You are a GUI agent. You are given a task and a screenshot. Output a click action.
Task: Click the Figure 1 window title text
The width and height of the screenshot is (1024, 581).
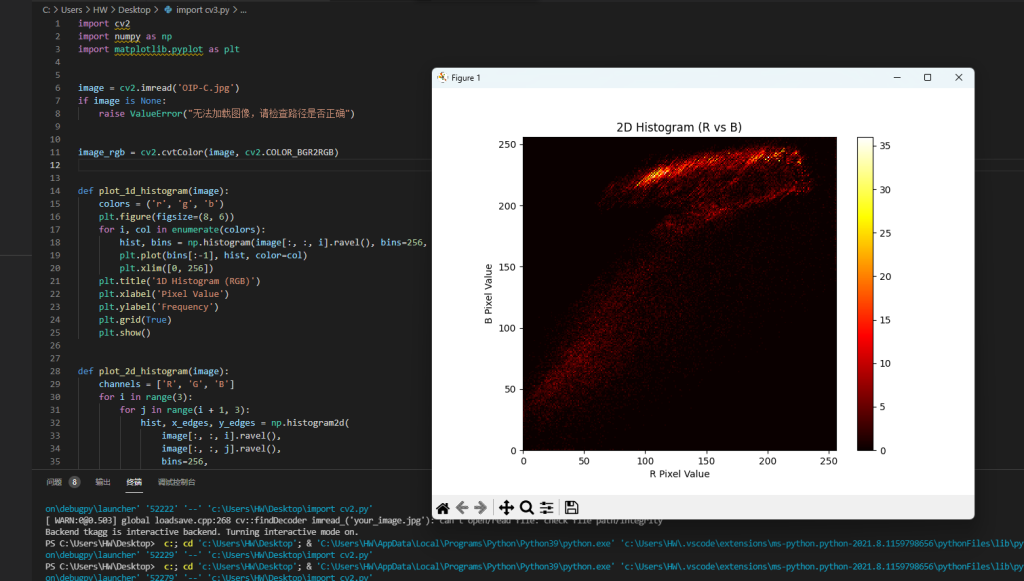click(x=466, y=78)
